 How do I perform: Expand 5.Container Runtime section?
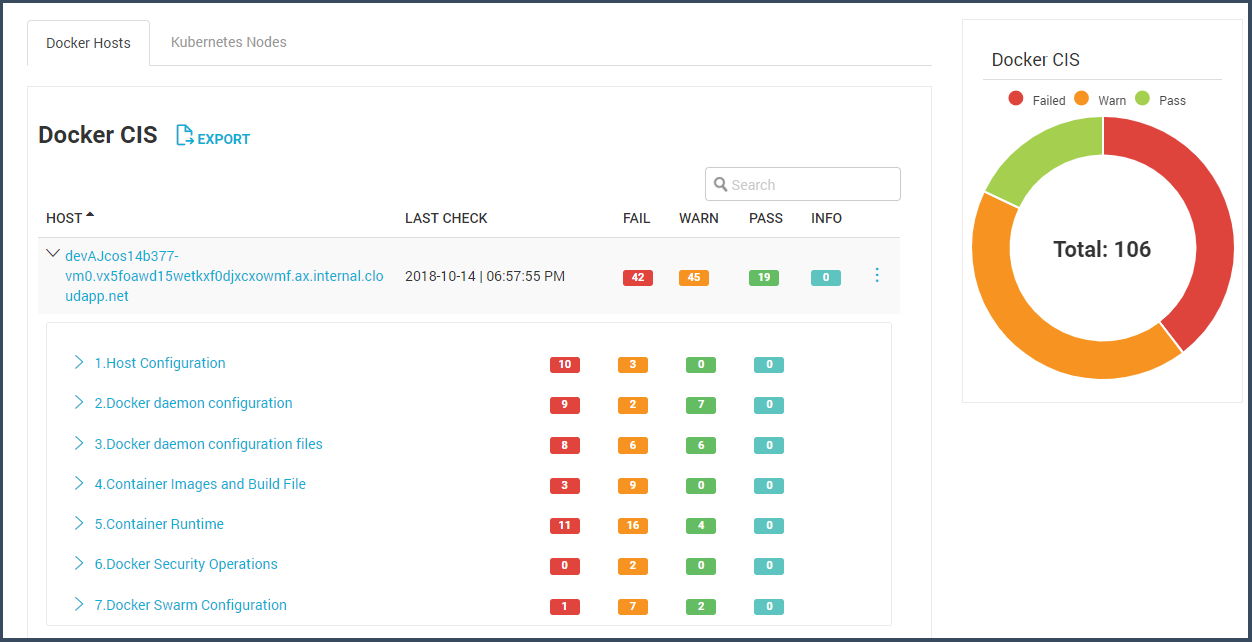79,523
